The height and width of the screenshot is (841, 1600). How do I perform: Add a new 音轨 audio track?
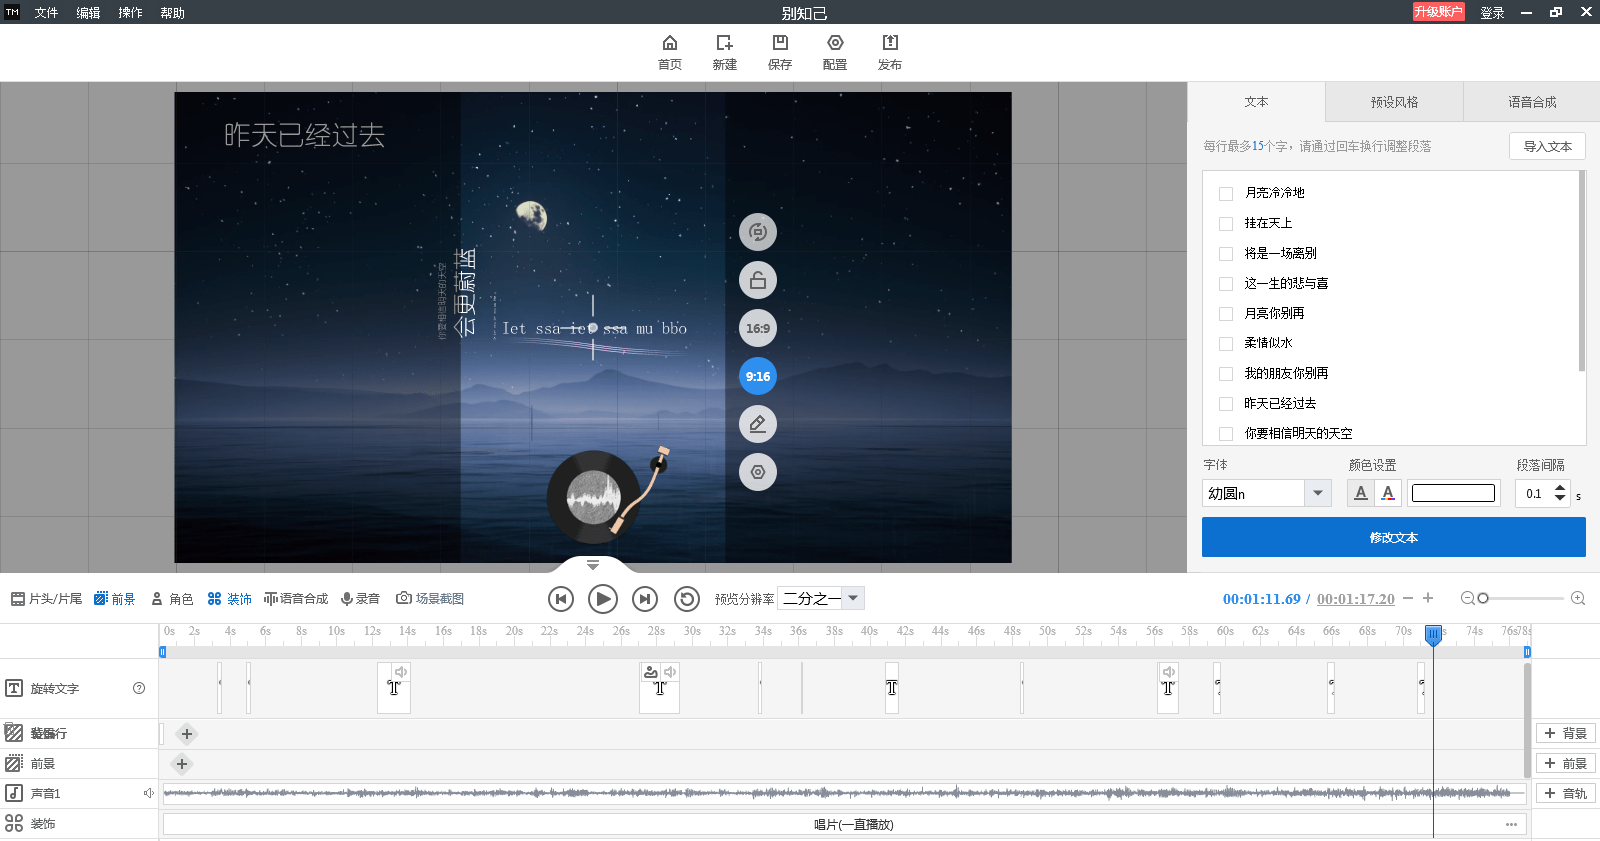pos(1566,793)
